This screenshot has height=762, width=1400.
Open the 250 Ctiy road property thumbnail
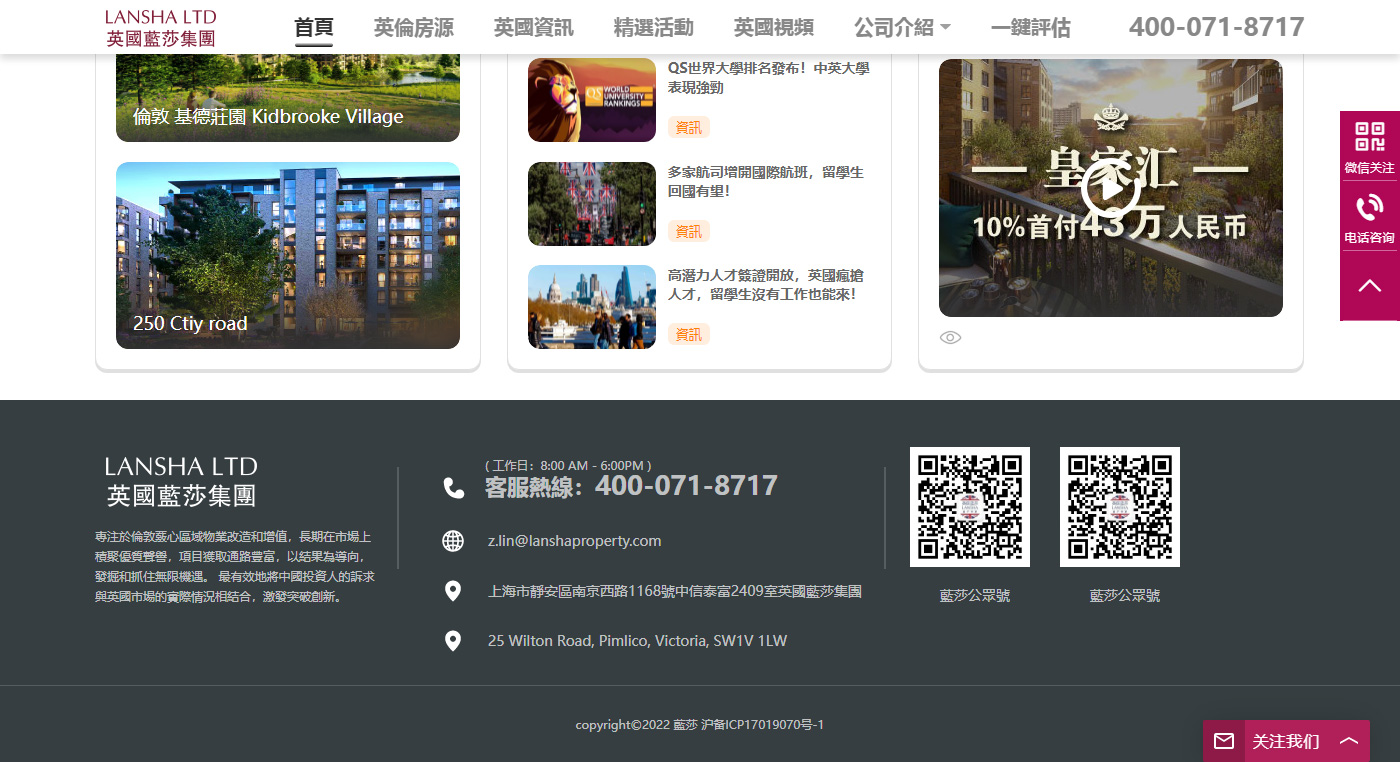[x=288, y=256]
